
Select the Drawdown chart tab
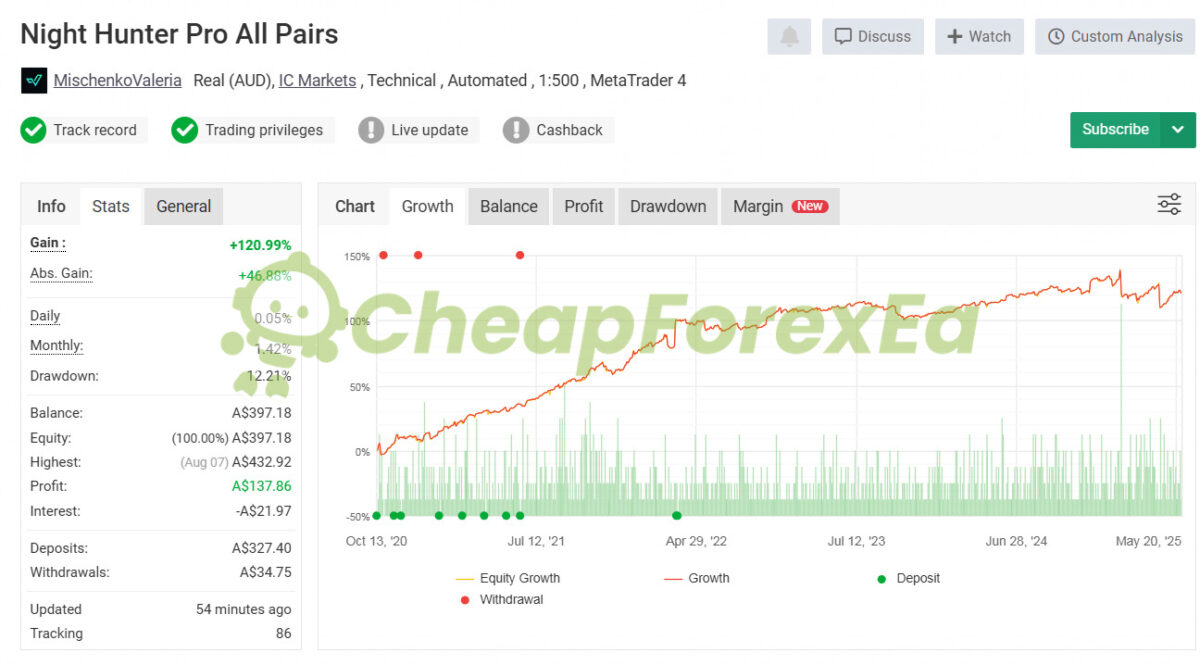pos(668,206)
